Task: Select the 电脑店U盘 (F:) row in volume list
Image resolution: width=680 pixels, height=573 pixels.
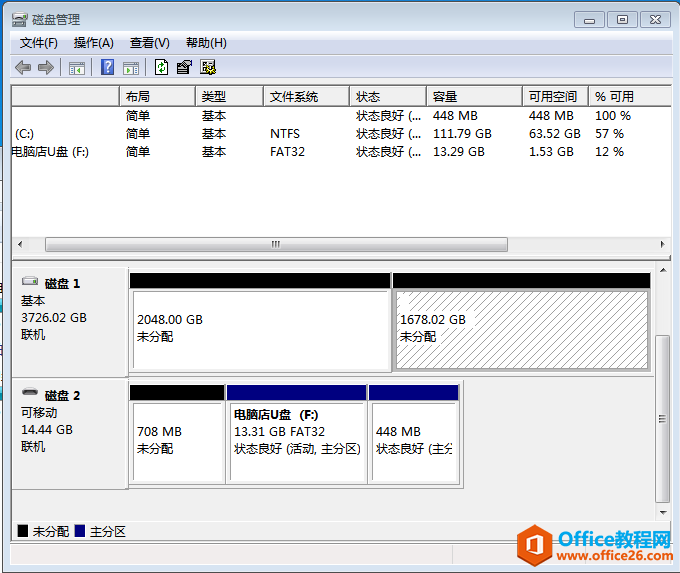Action: coord(50,152)
